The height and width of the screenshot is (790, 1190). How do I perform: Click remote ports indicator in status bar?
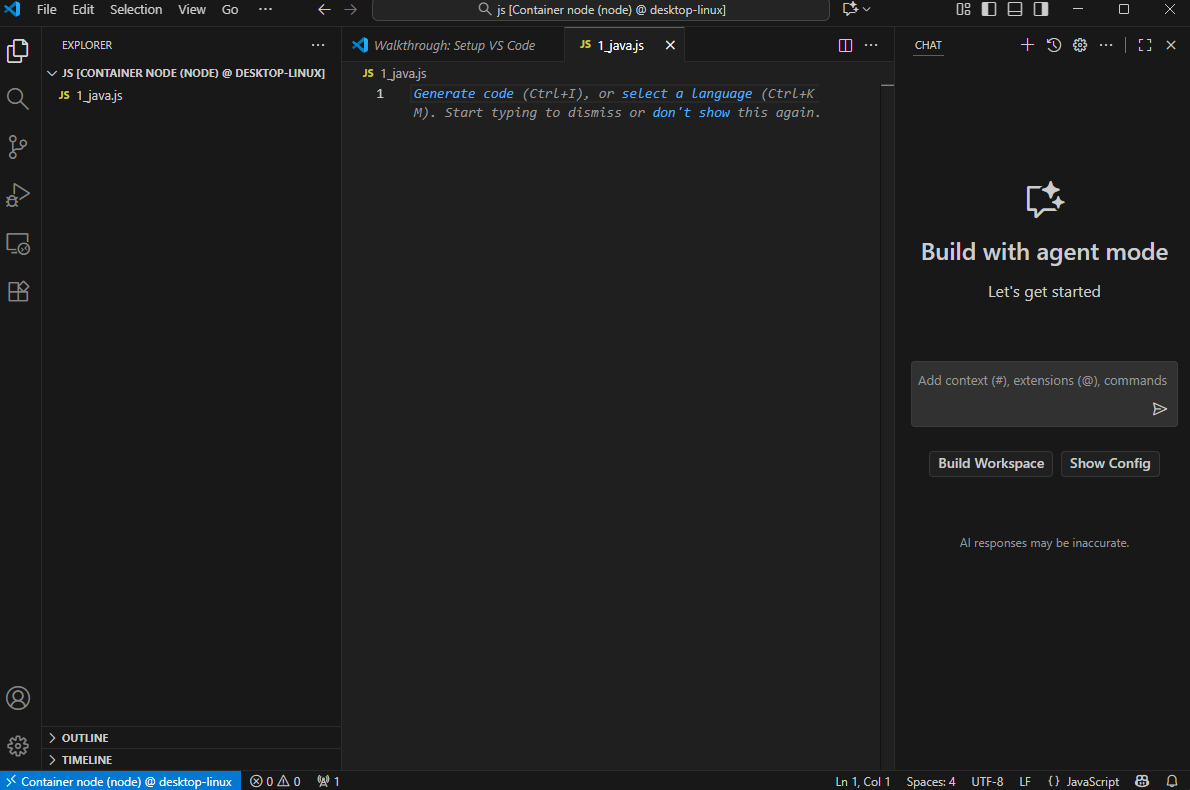click(329, 781)
